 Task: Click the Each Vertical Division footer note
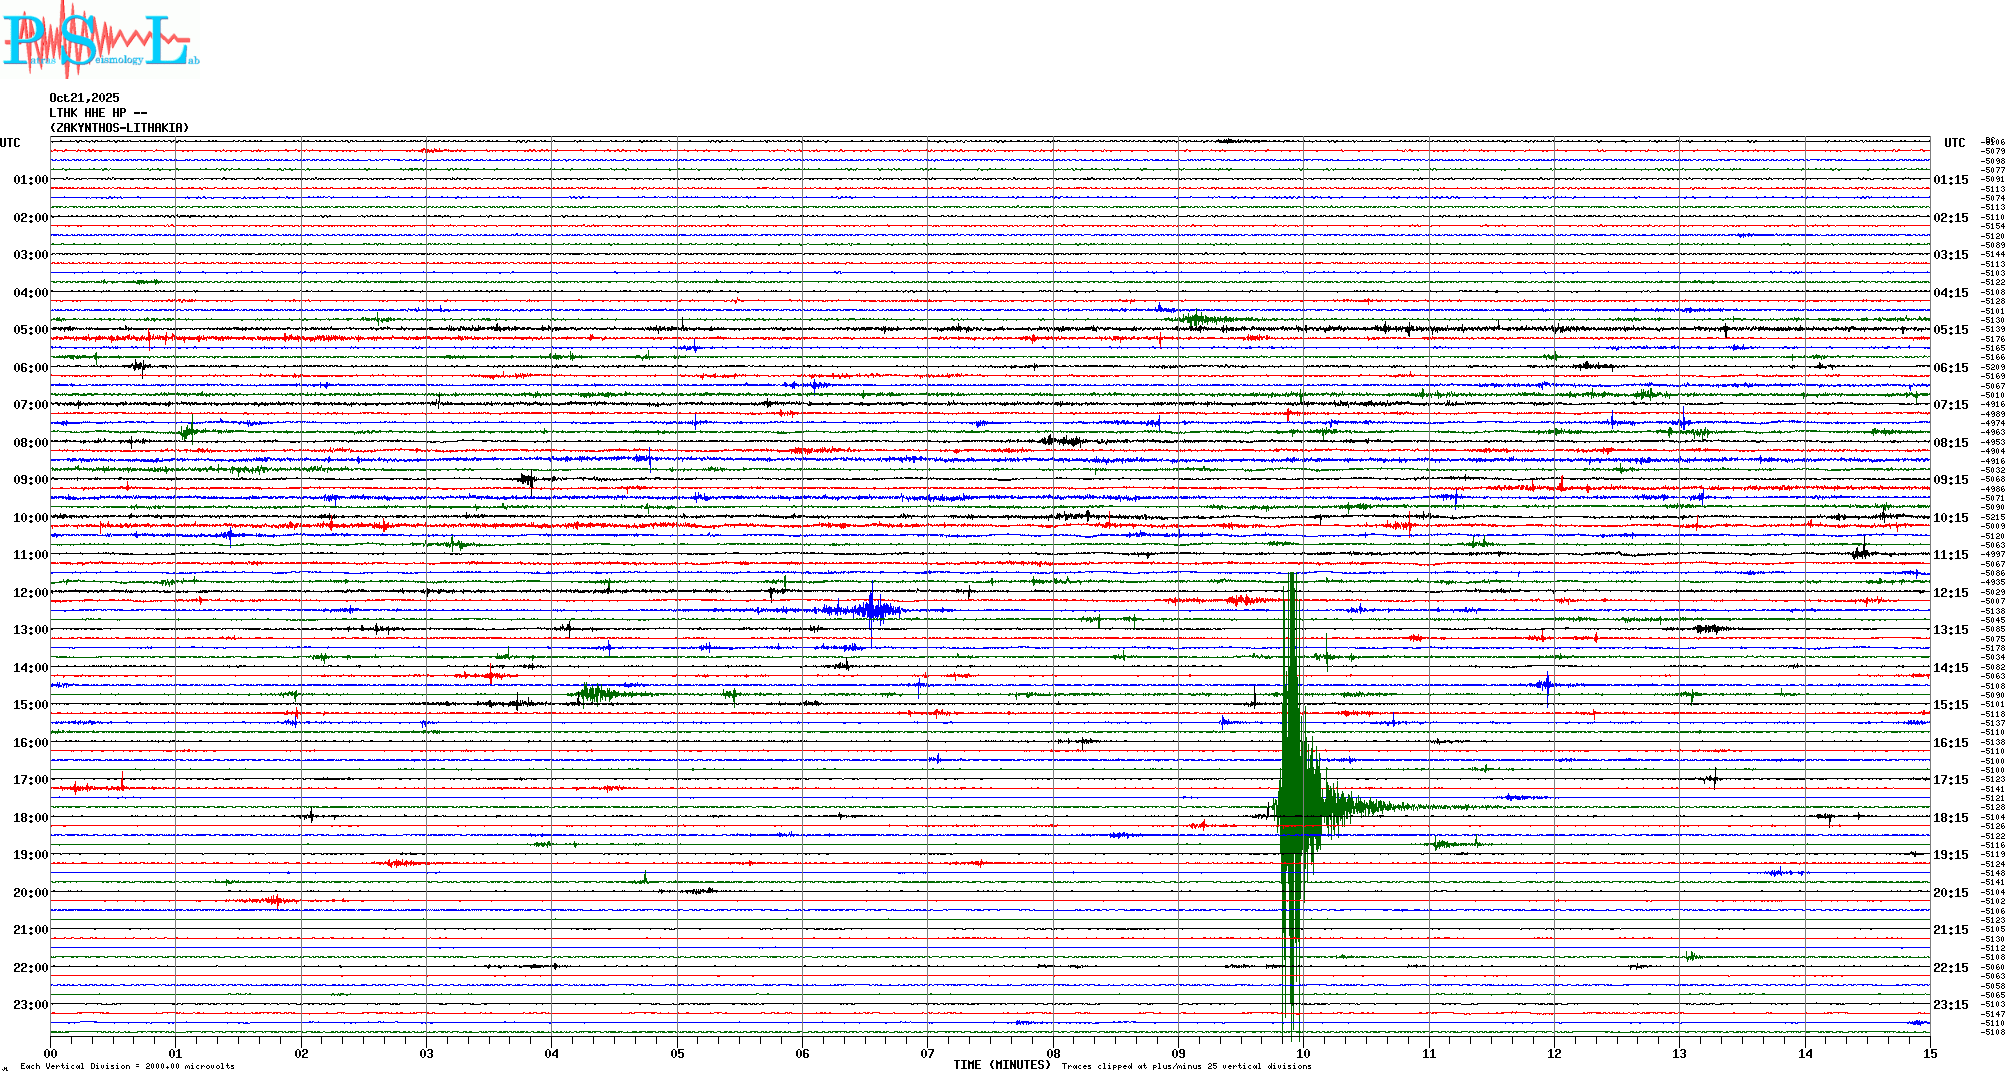(x=127, y=1066)
